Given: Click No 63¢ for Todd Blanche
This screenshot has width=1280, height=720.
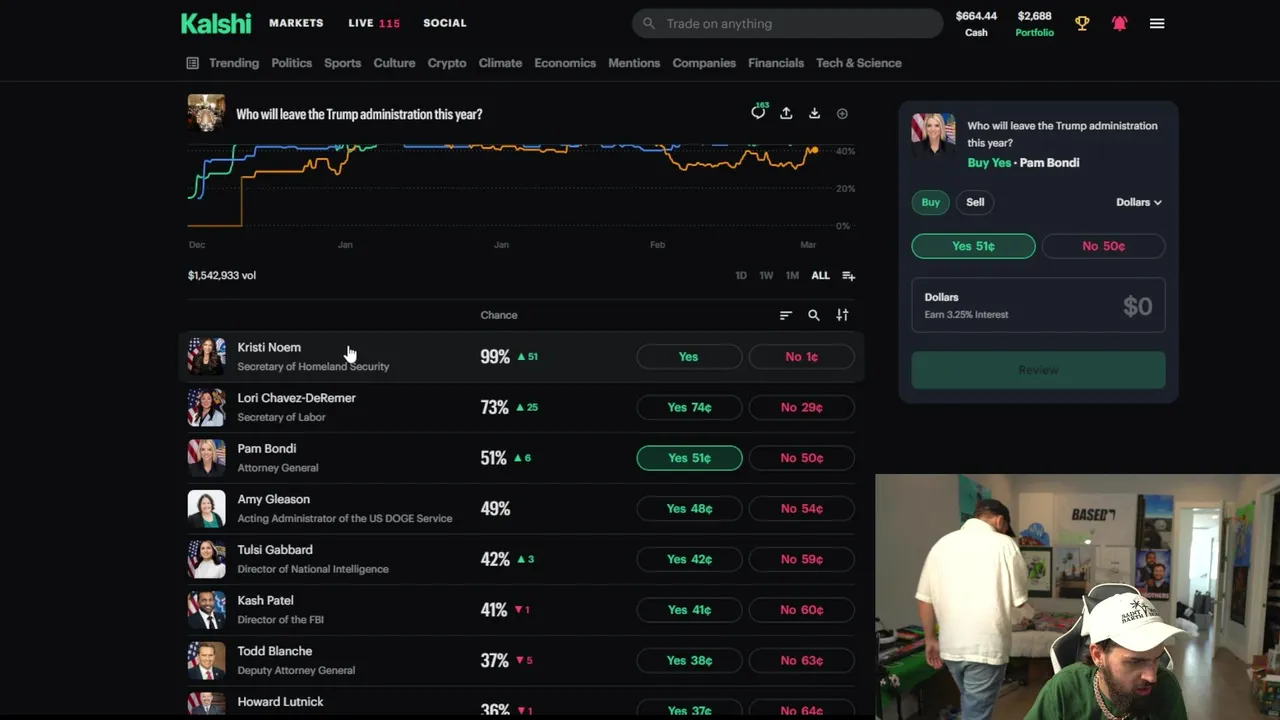Looking at the screenshot, I should (x=801, y=660).
